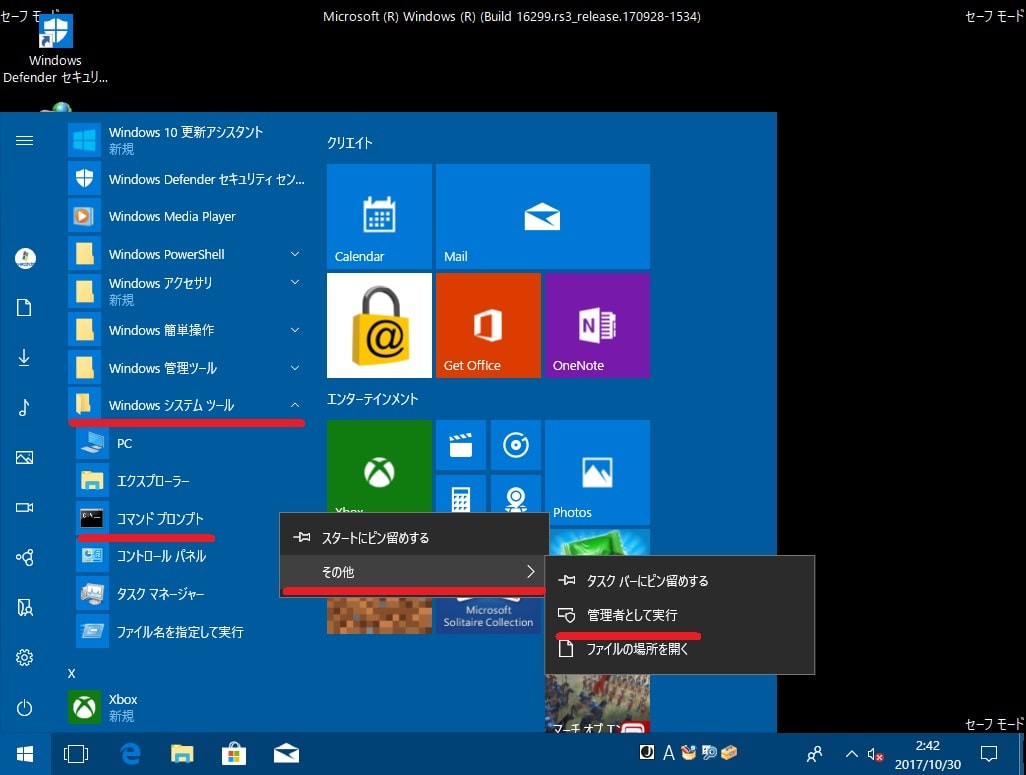Open Task View on the taskbar
The width and height of the screenshot is (1026, 775).
click(76, 754)
